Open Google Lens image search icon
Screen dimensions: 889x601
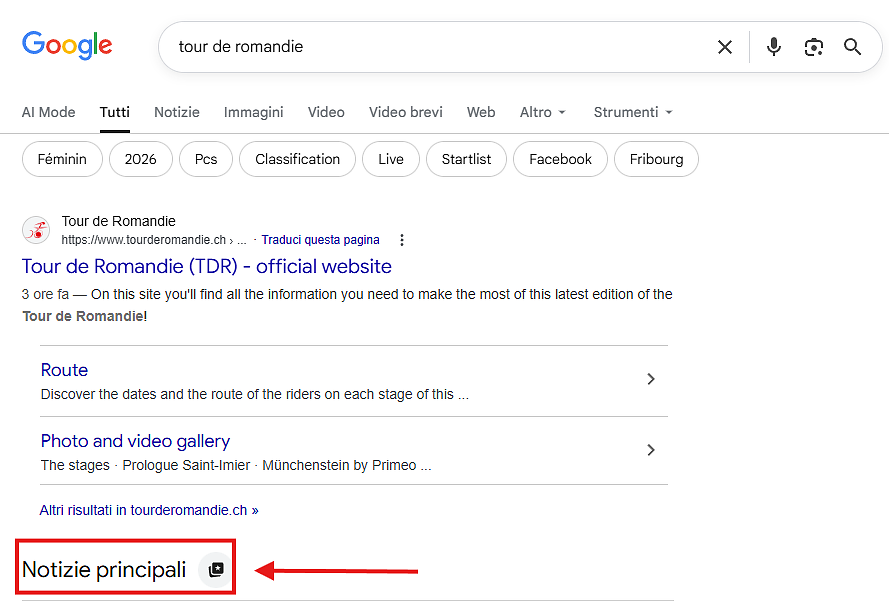pyautogui.click(x=814, y=47)
